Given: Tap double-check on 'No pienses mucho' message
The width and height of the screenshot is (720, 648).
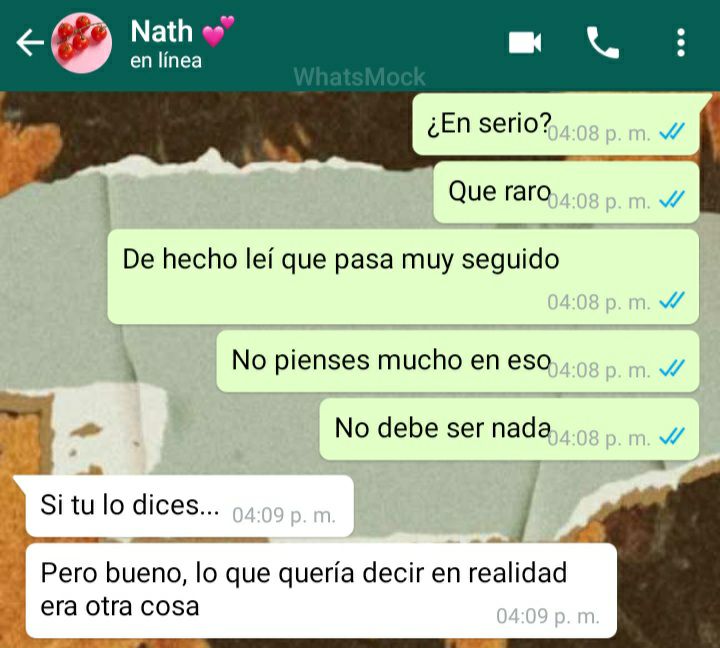Looking at the screenshot, I should [x=672, y=368].
